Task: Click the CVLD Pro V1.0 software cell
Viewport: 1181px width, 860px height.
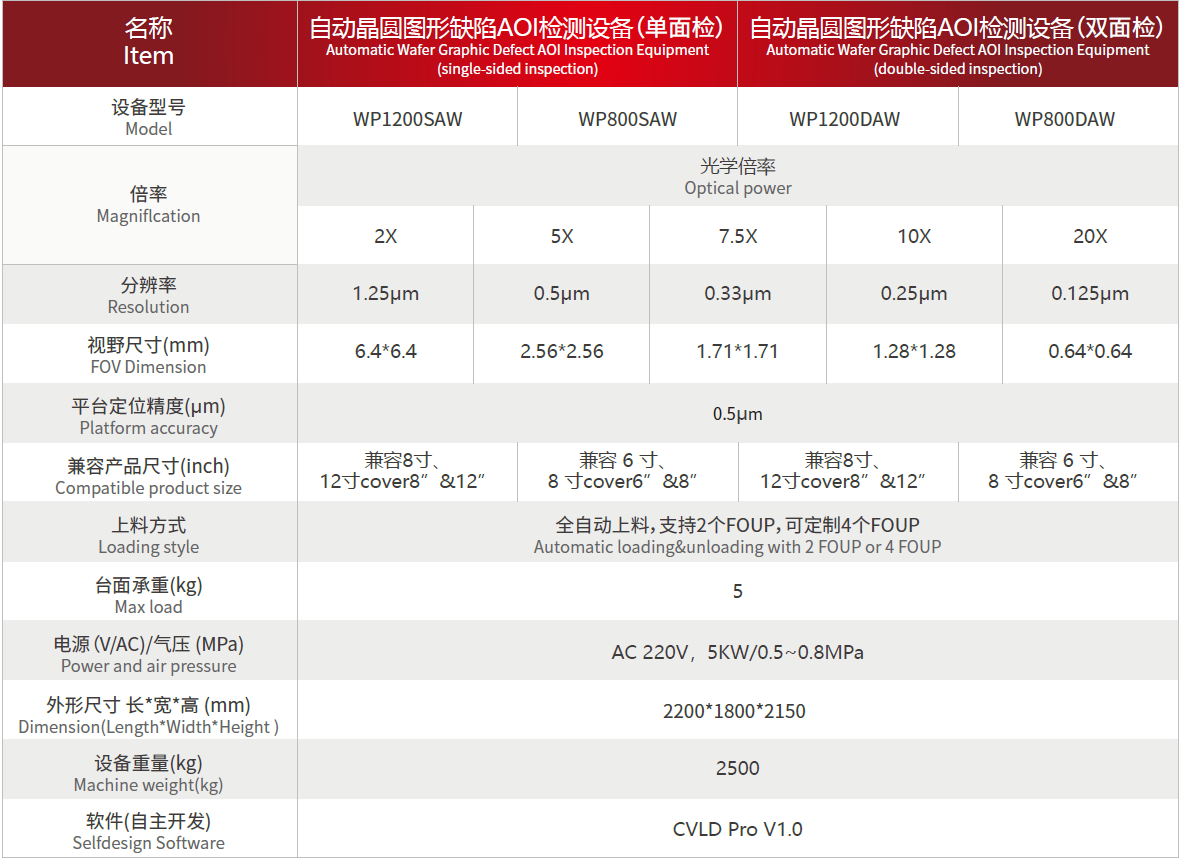Action: click(738, 829)
